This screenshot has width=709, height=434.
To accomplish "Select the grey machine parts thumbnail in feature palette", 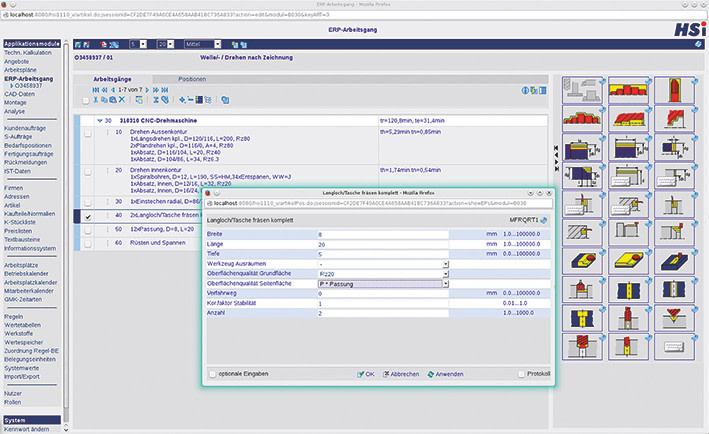I will point(582,90).
